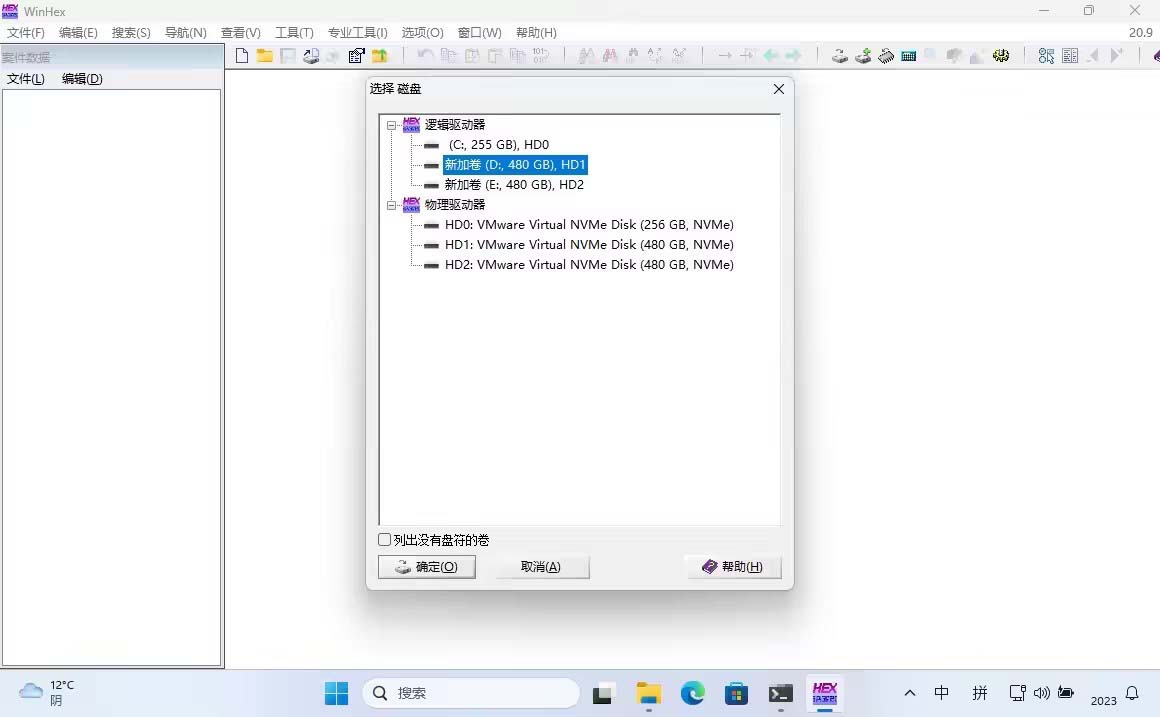1160x717 pixels.
Task: Click the Open RAM chip toolbar icon
Action: pyautogui.click(x=886, y=55)
